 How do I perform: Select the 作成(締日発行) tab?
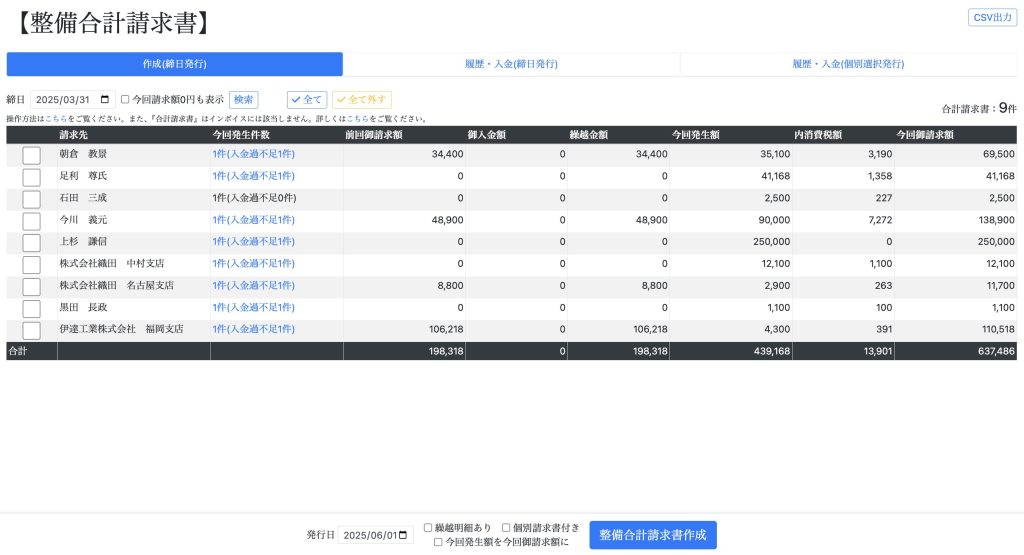coord(174,64)
